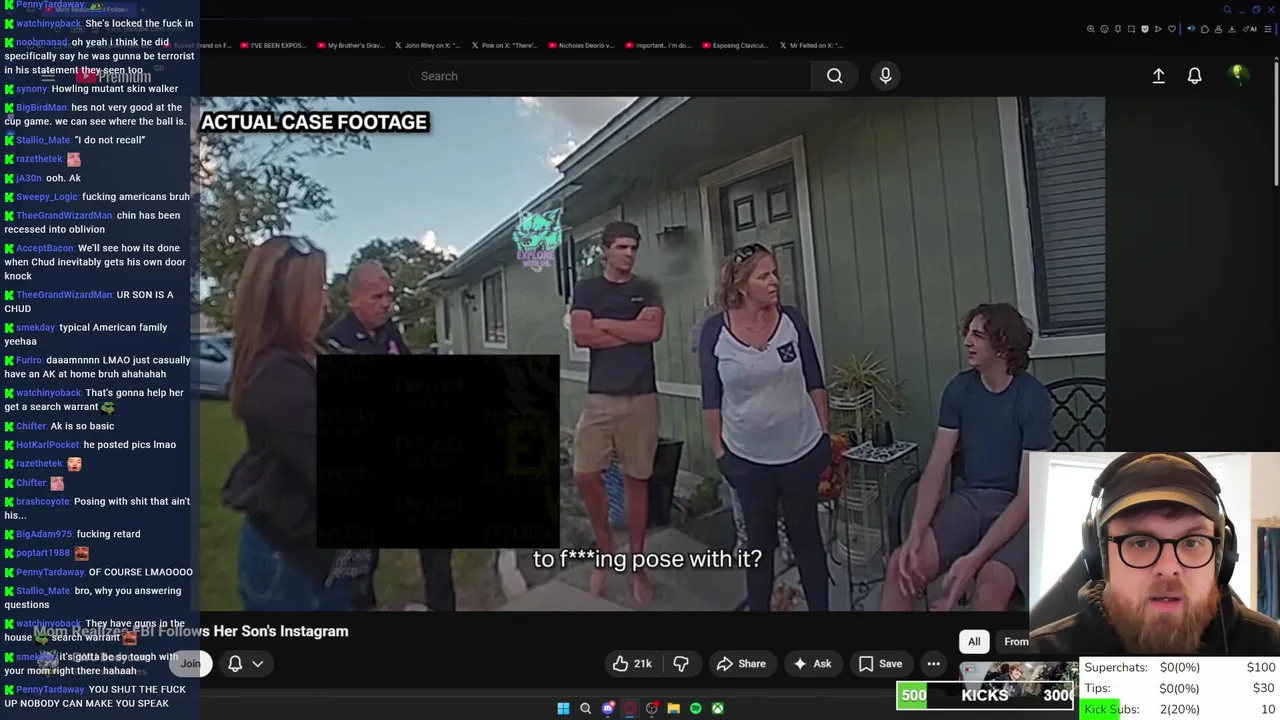Click chat username 'AcceptBacon'

pyautogui.click(x=45, y=248)
